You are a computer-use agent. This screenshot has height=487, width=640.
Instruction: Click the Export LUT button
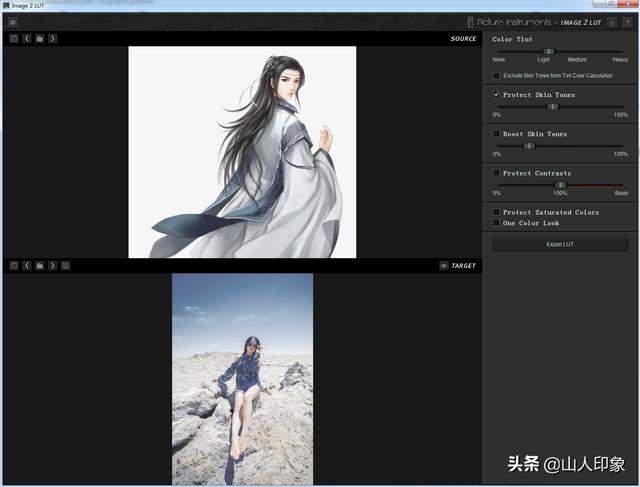(560, 244)
